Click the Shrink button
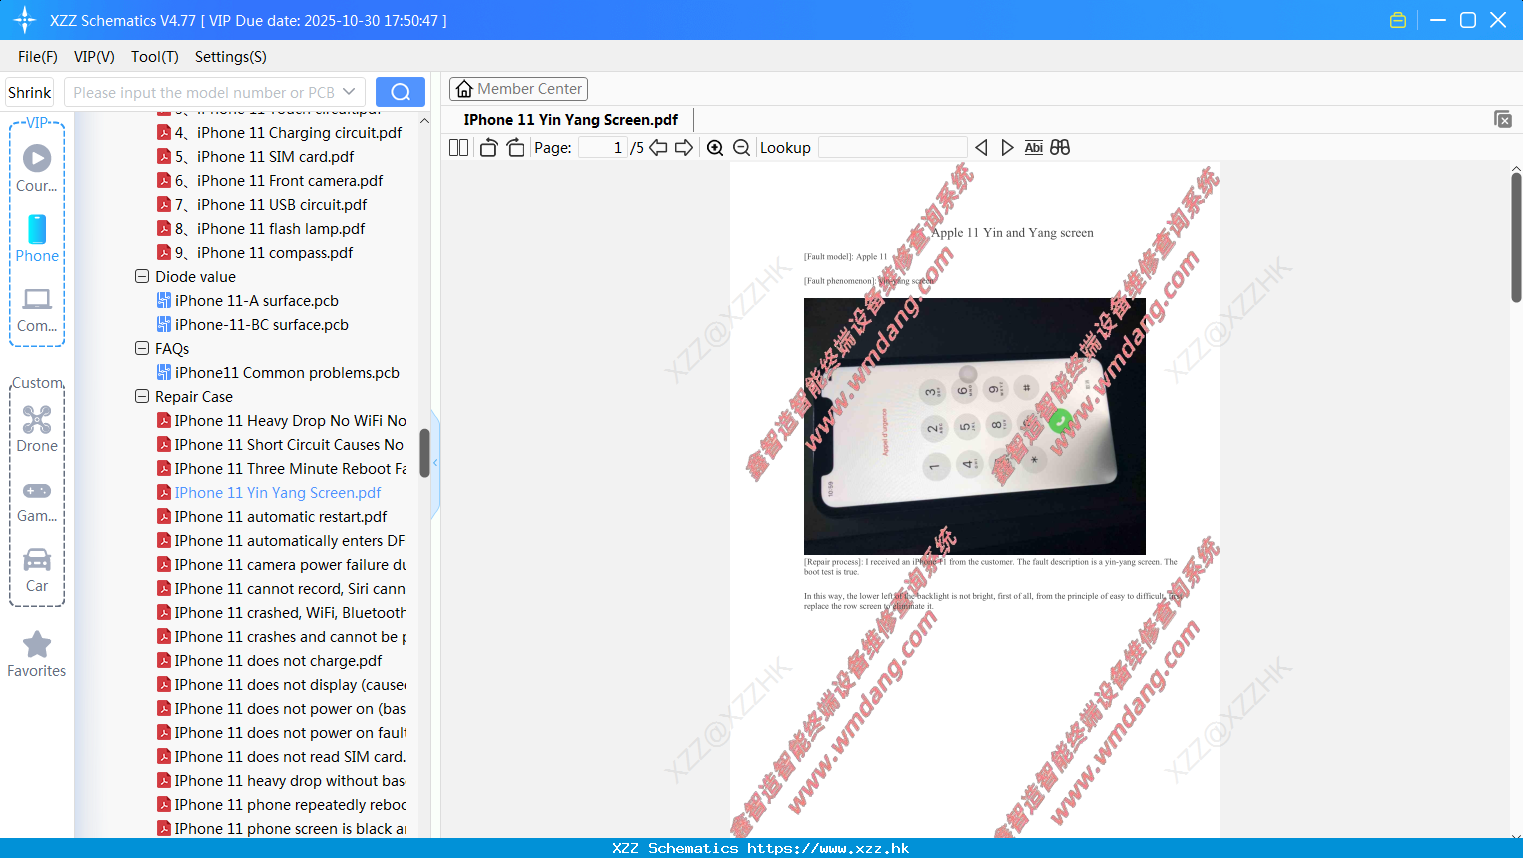This screenshot has width=1523, height=858. tap(30, 92)
